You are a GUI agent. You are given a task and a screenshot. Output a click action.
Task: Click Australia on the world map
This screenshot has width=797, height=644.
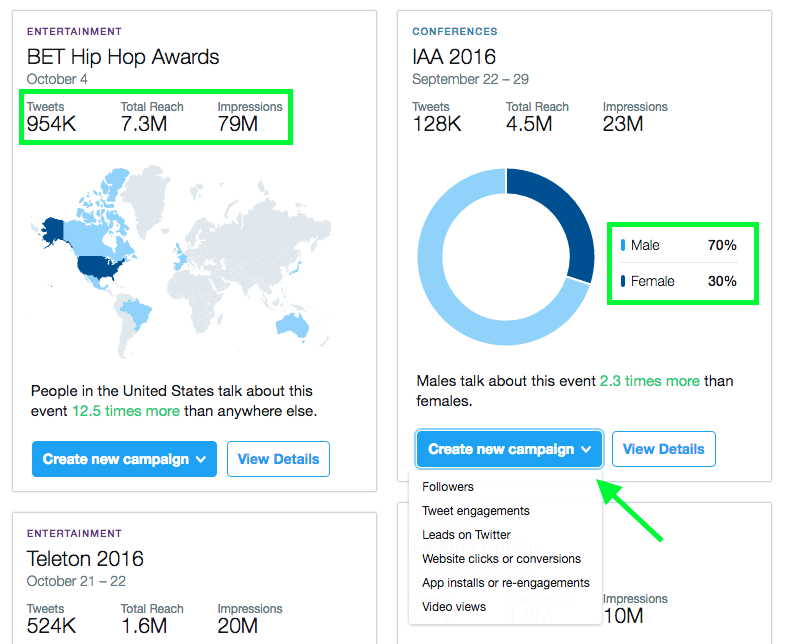pyautogui.click(x=292, y=325)
